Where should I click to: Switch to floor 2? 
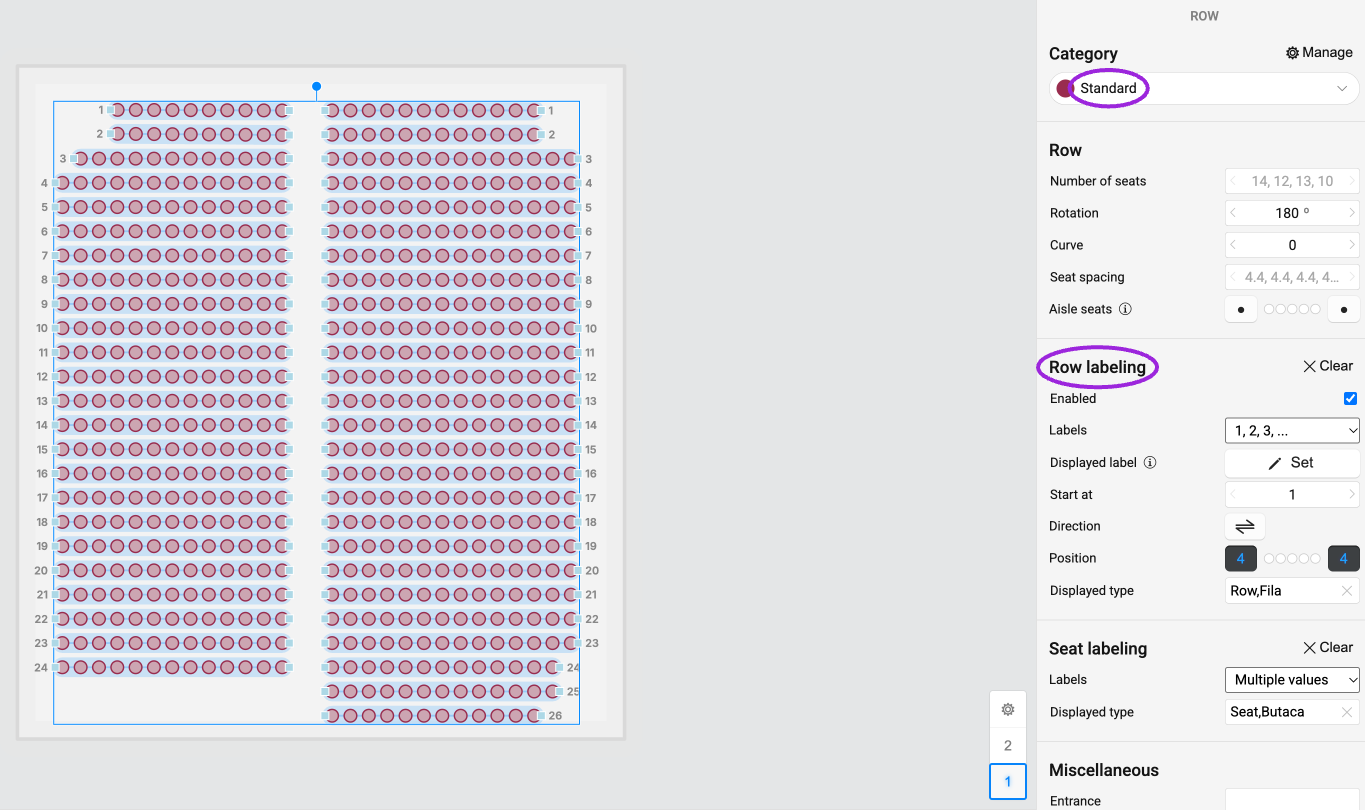click(1008, 745)
